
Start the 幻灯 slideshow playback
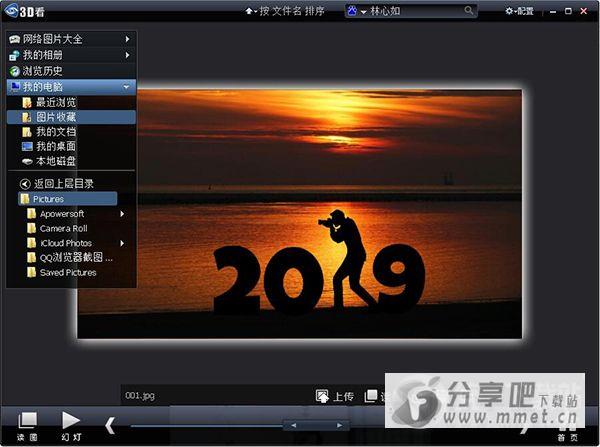click(x=71, y=426)
